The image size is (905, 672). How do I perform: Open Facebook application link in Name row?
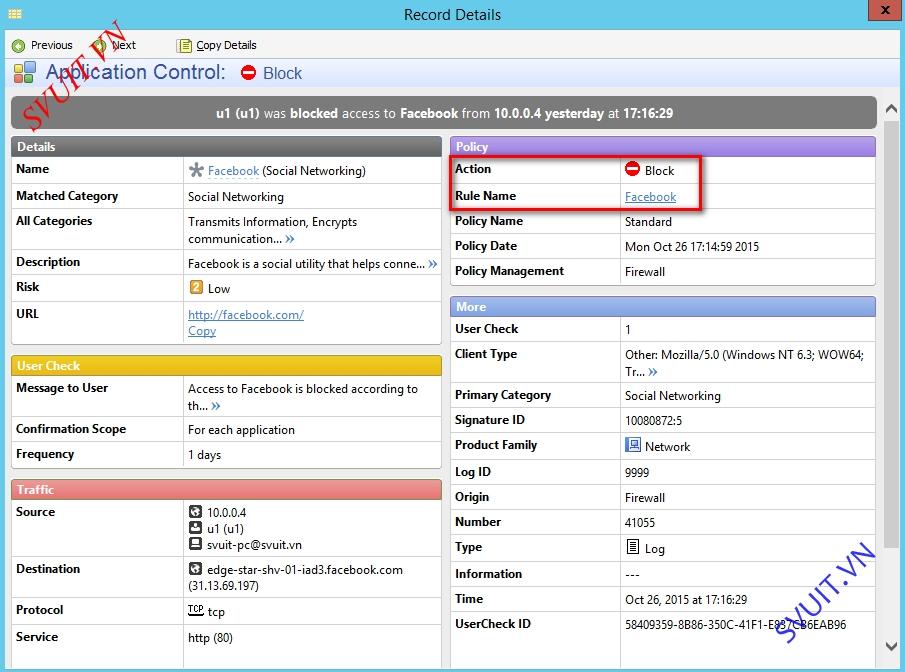pos(233,171)
